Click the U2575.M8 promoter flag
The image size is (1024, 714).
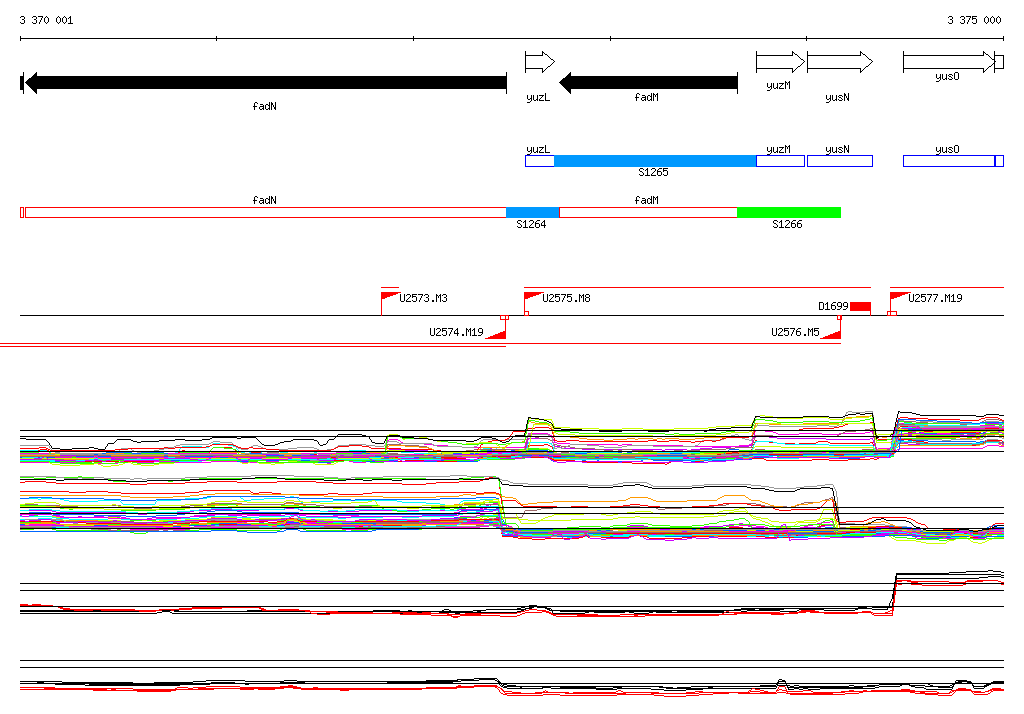[x=533, y=296]
